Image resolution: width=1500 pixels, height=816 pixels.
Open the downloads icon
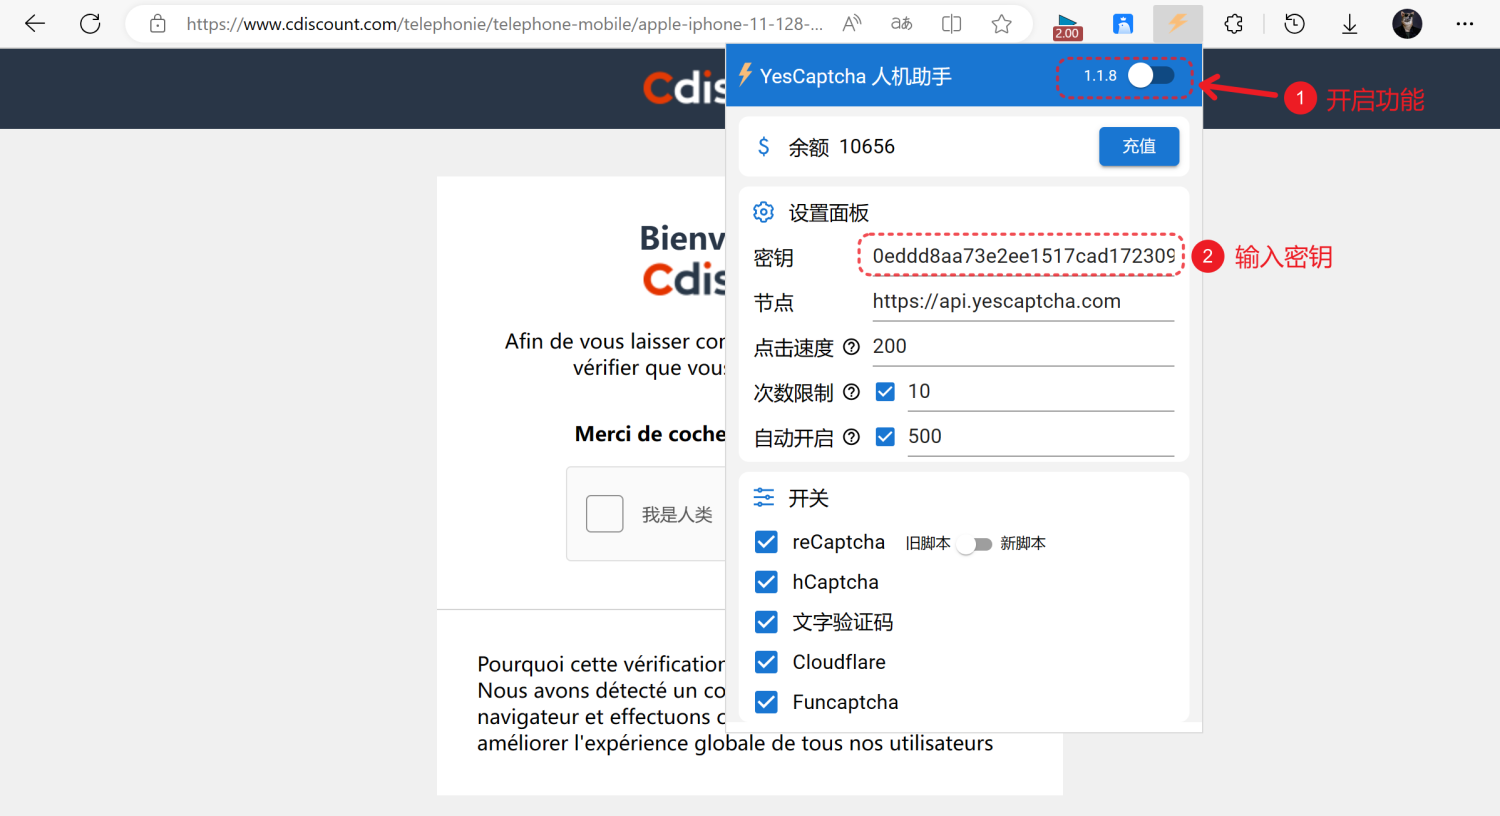point(1350,24)
